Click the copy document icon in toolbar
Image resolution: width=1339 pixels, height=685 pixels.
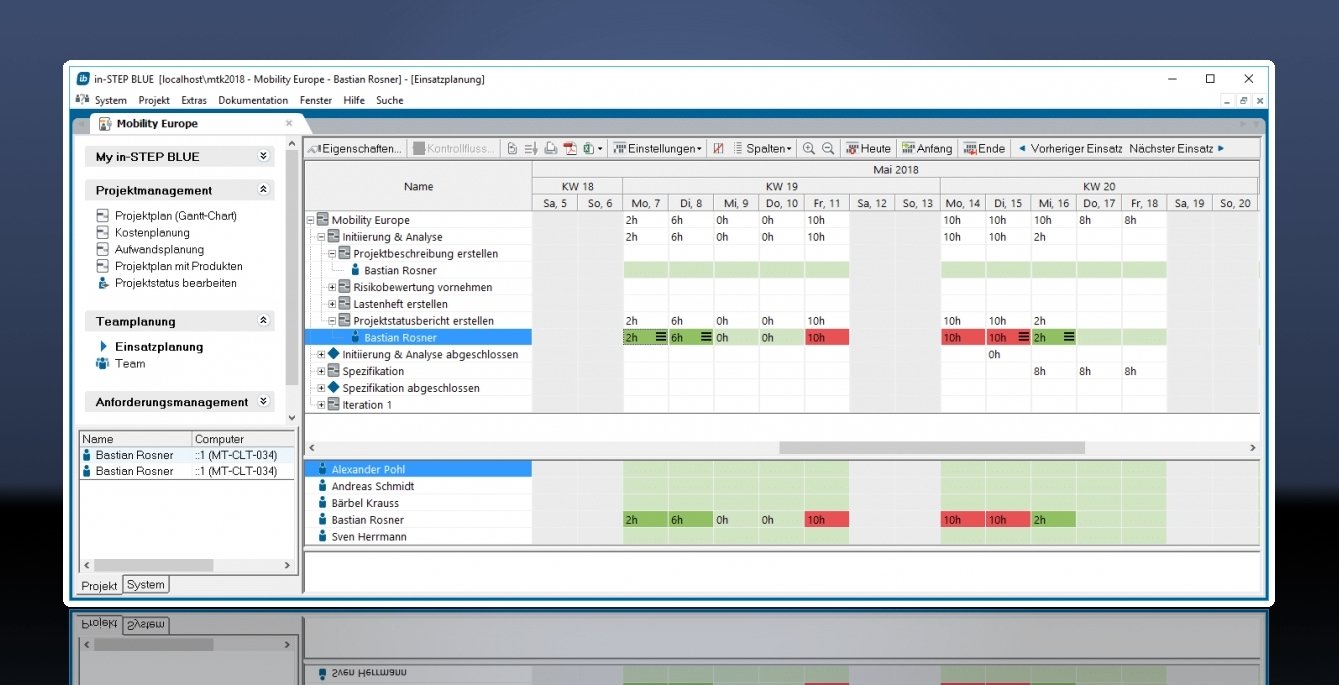tap(512, 149)
